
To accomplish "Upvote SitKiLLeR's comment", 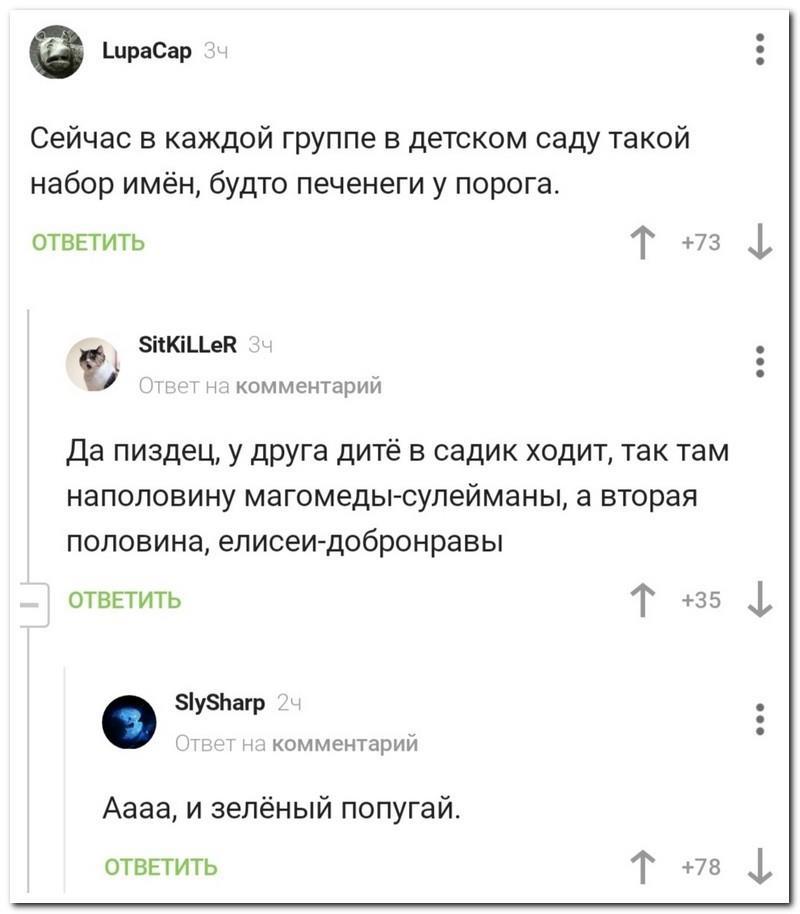I will click(x=642, y=600).
